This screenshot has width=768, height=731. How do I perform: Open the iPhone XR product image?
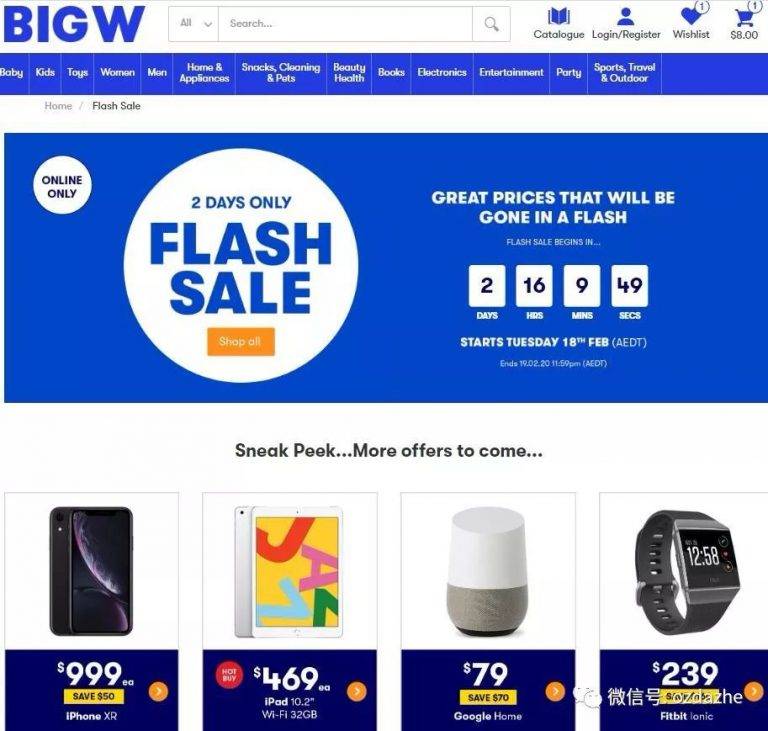pyautogui.click(x=91, y=571)
